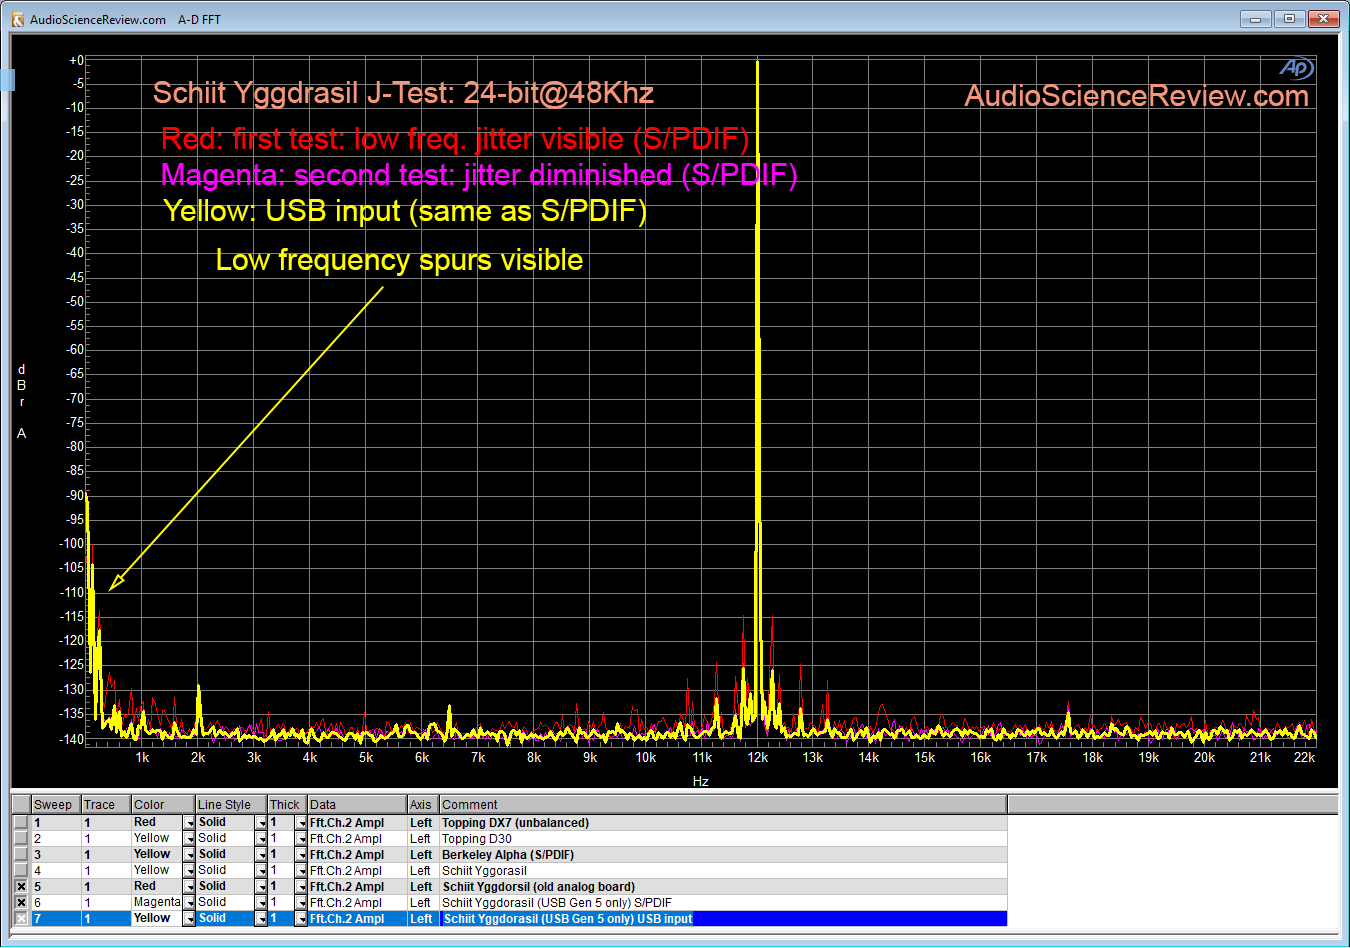Click sweep number 1 cell
The height and width of the screenshot is (948, 1350).
[56, 823]
